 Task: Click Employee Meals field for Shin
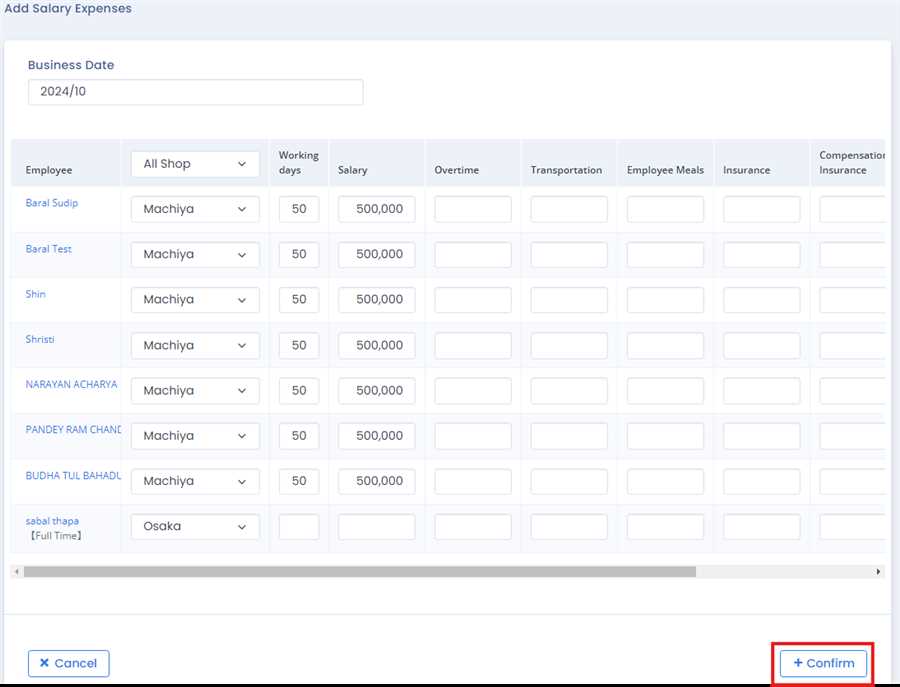pos(665,299)
